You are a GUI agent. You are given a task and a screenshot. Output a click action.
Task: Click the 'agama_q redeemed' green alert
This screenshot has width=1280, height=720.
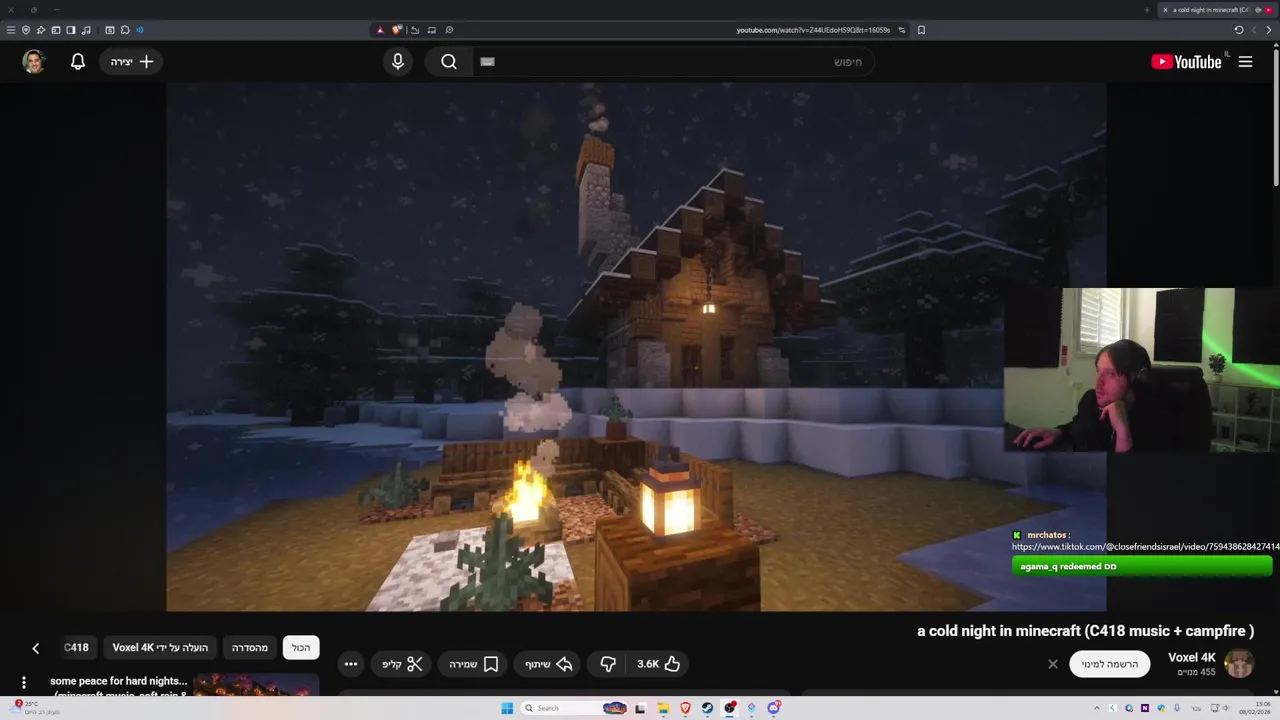click(1141, 566)
